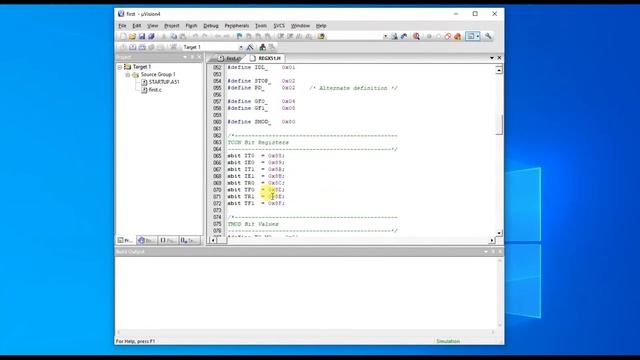Open the Peripherals menu
This screenshot has width=640, height=360.
pyautogui.click(x=237, y=26)
